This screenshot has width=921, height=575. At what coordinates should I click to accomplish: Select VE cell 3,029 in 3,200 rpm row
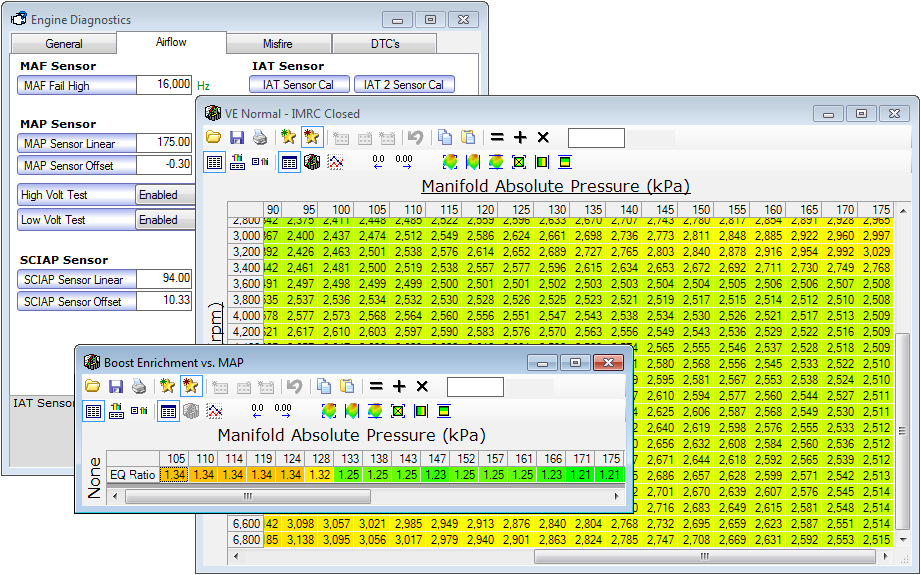tap(875, 251)
